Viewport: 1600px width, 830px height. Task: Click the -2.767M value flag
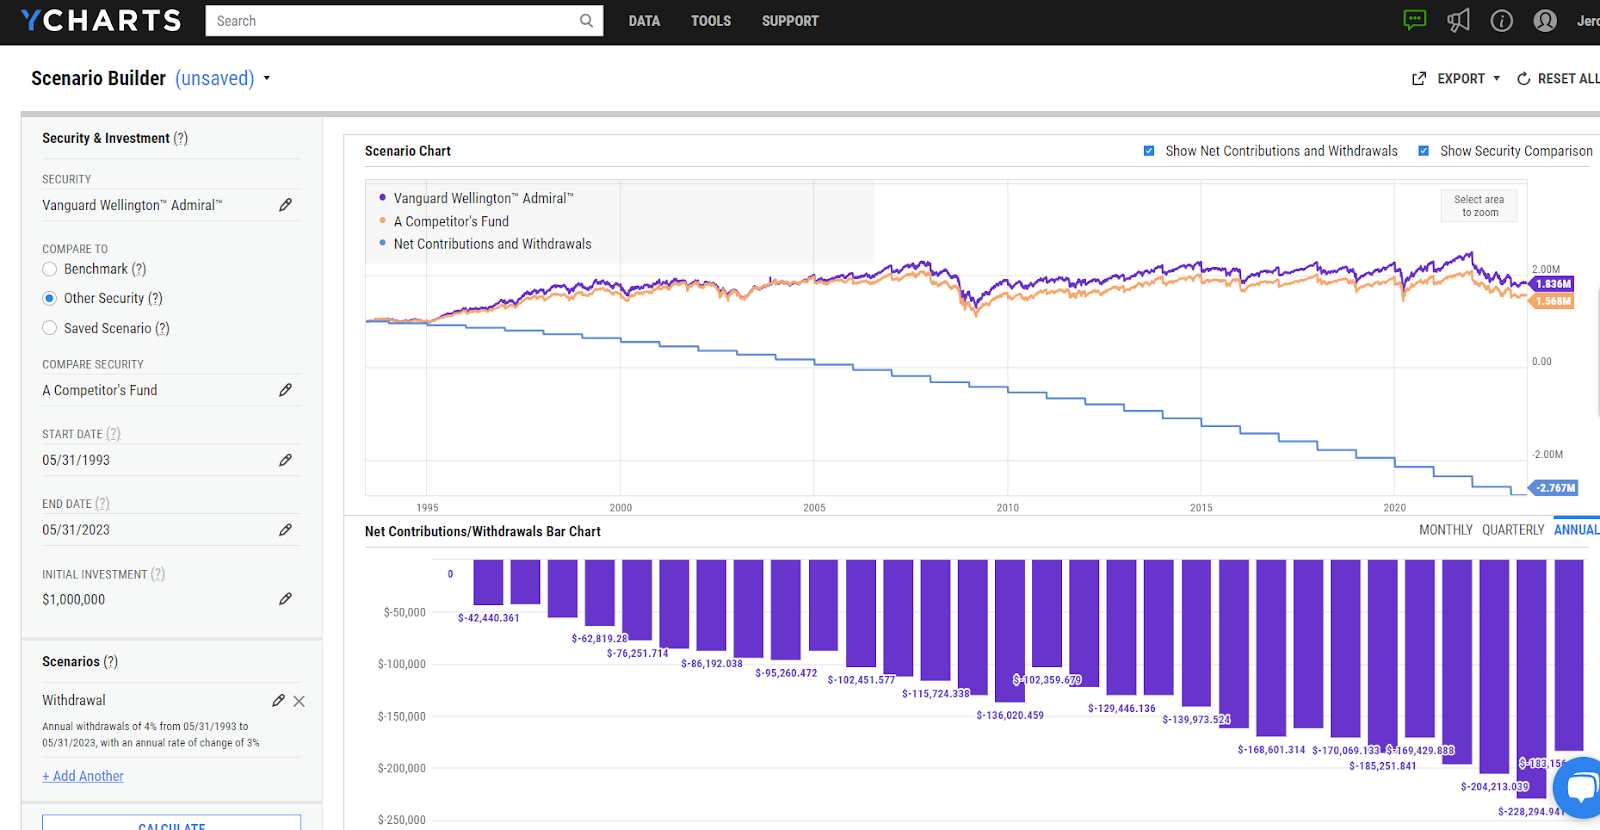tap(1554, 488)
